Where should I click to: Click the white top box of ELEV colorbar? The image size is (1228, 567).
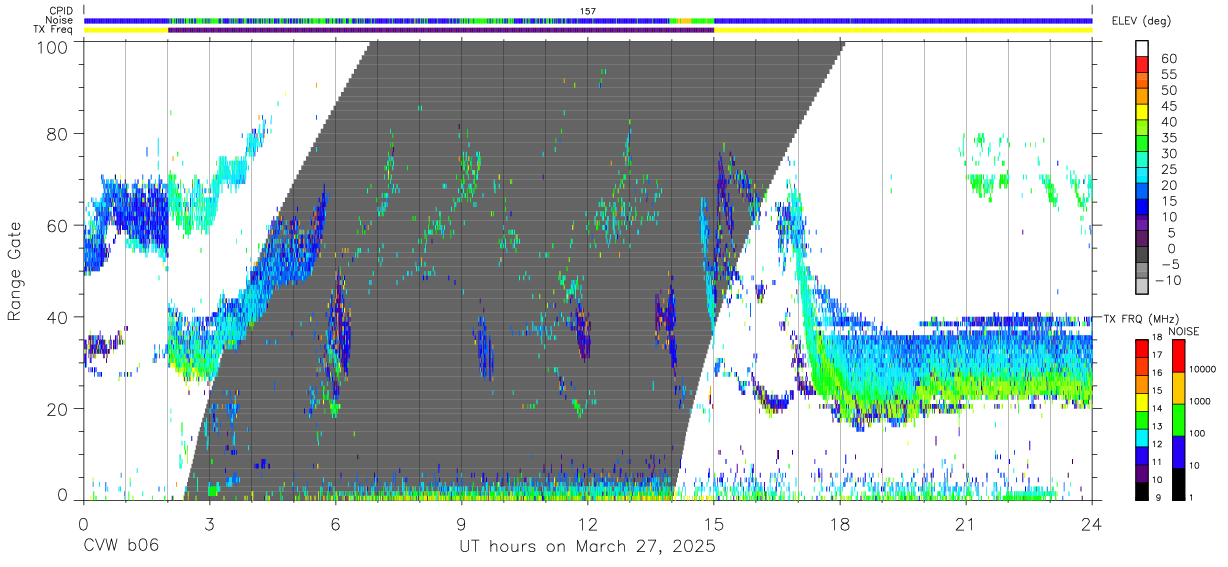[1141, 49]
